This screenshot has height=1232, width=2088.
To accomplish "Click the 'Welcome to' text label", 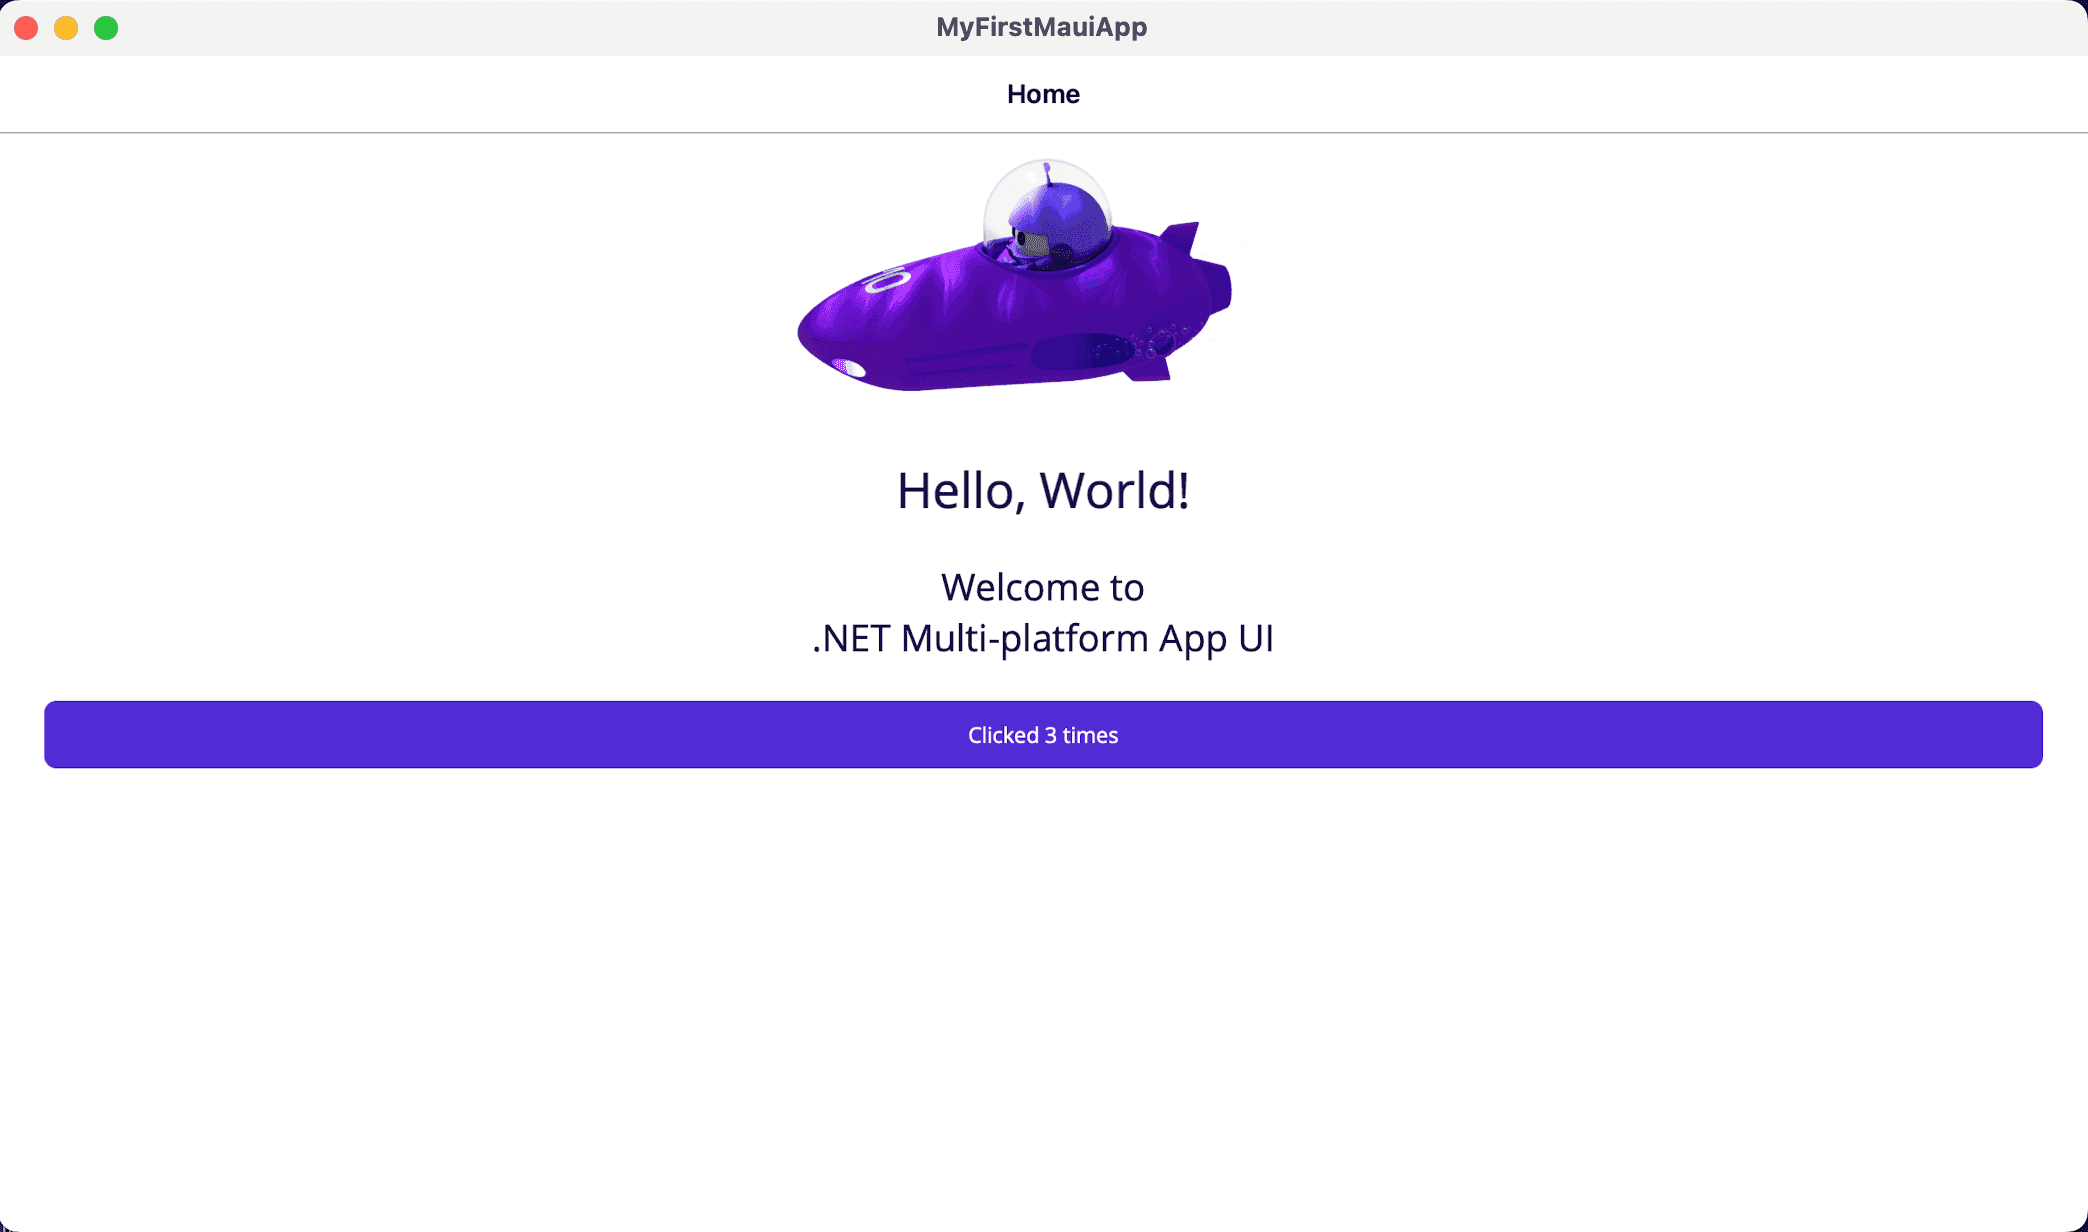I will click(1043, 587).
